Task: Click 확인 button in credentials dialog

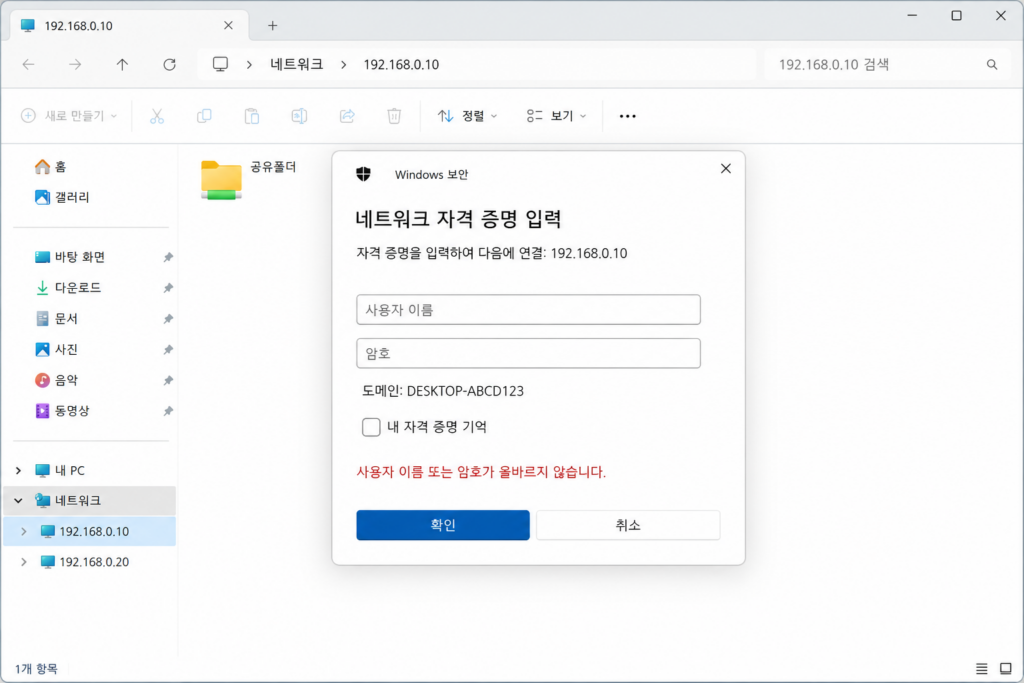Action: pos(443,525)
